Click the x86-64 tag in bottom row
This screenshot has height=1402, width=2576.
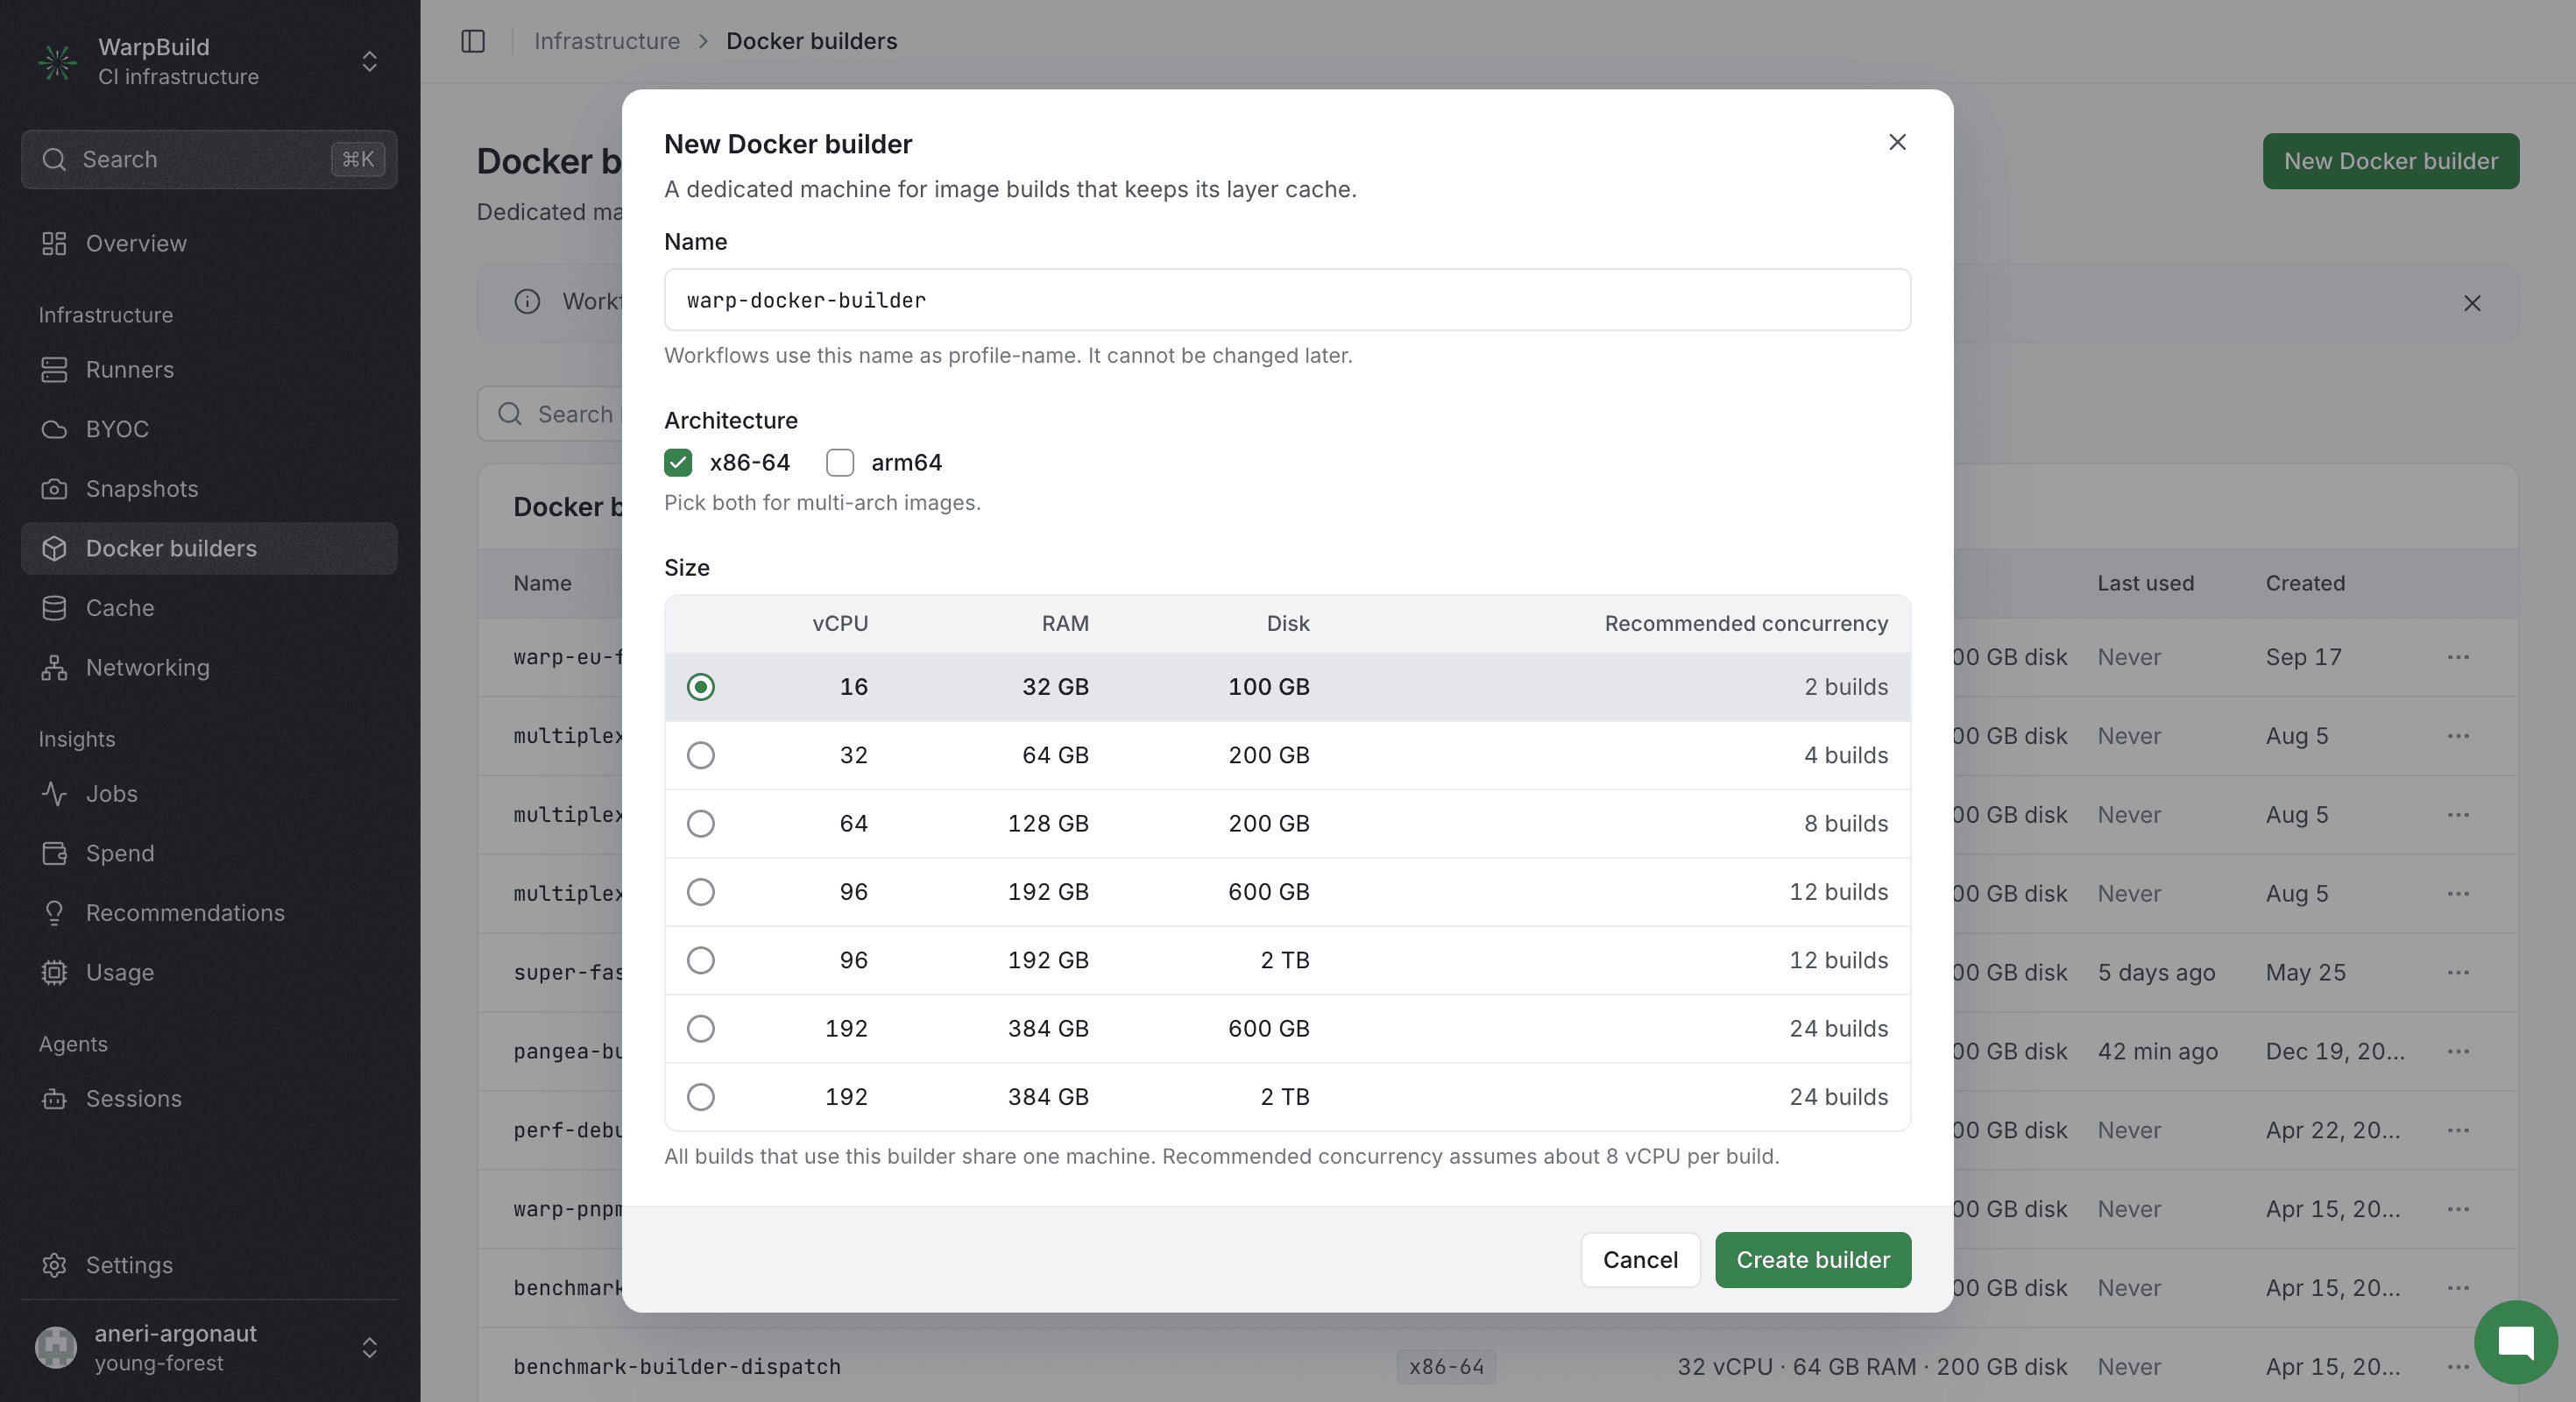click(x=1446, y=1367)
